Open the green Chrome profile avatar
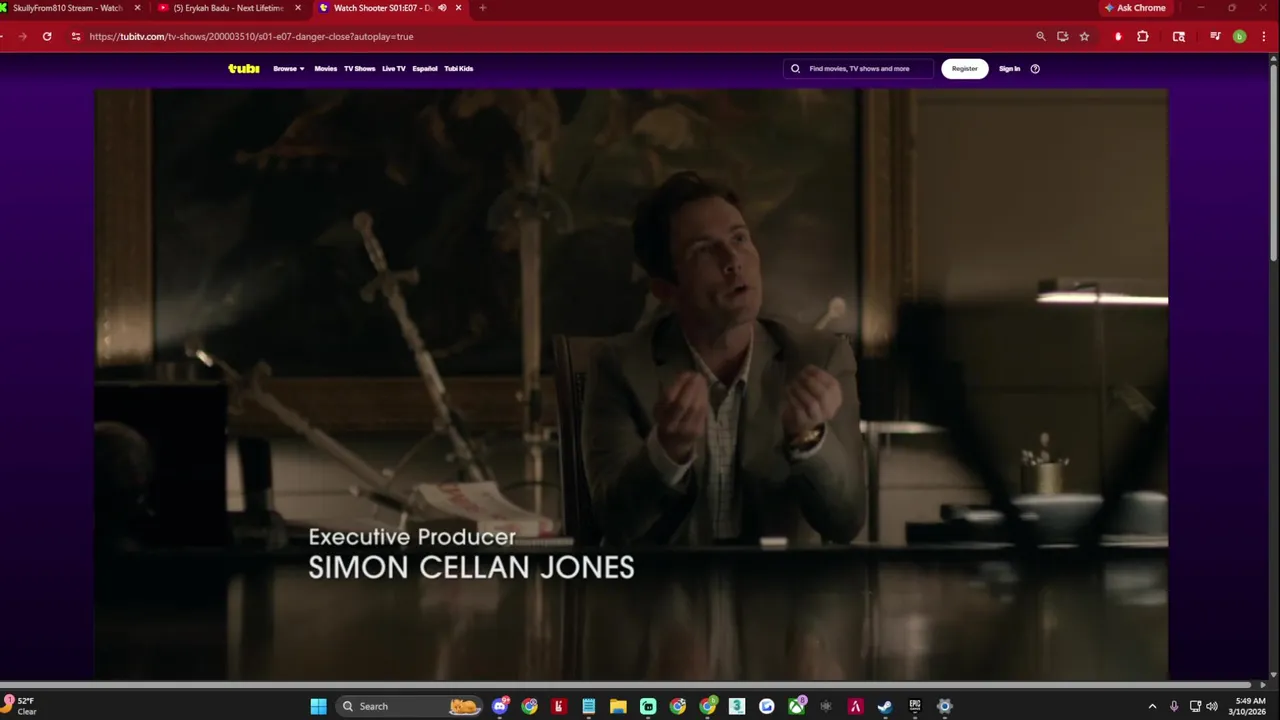Viewport: 1280px width, 720px height. click(x=1239, y=36)
